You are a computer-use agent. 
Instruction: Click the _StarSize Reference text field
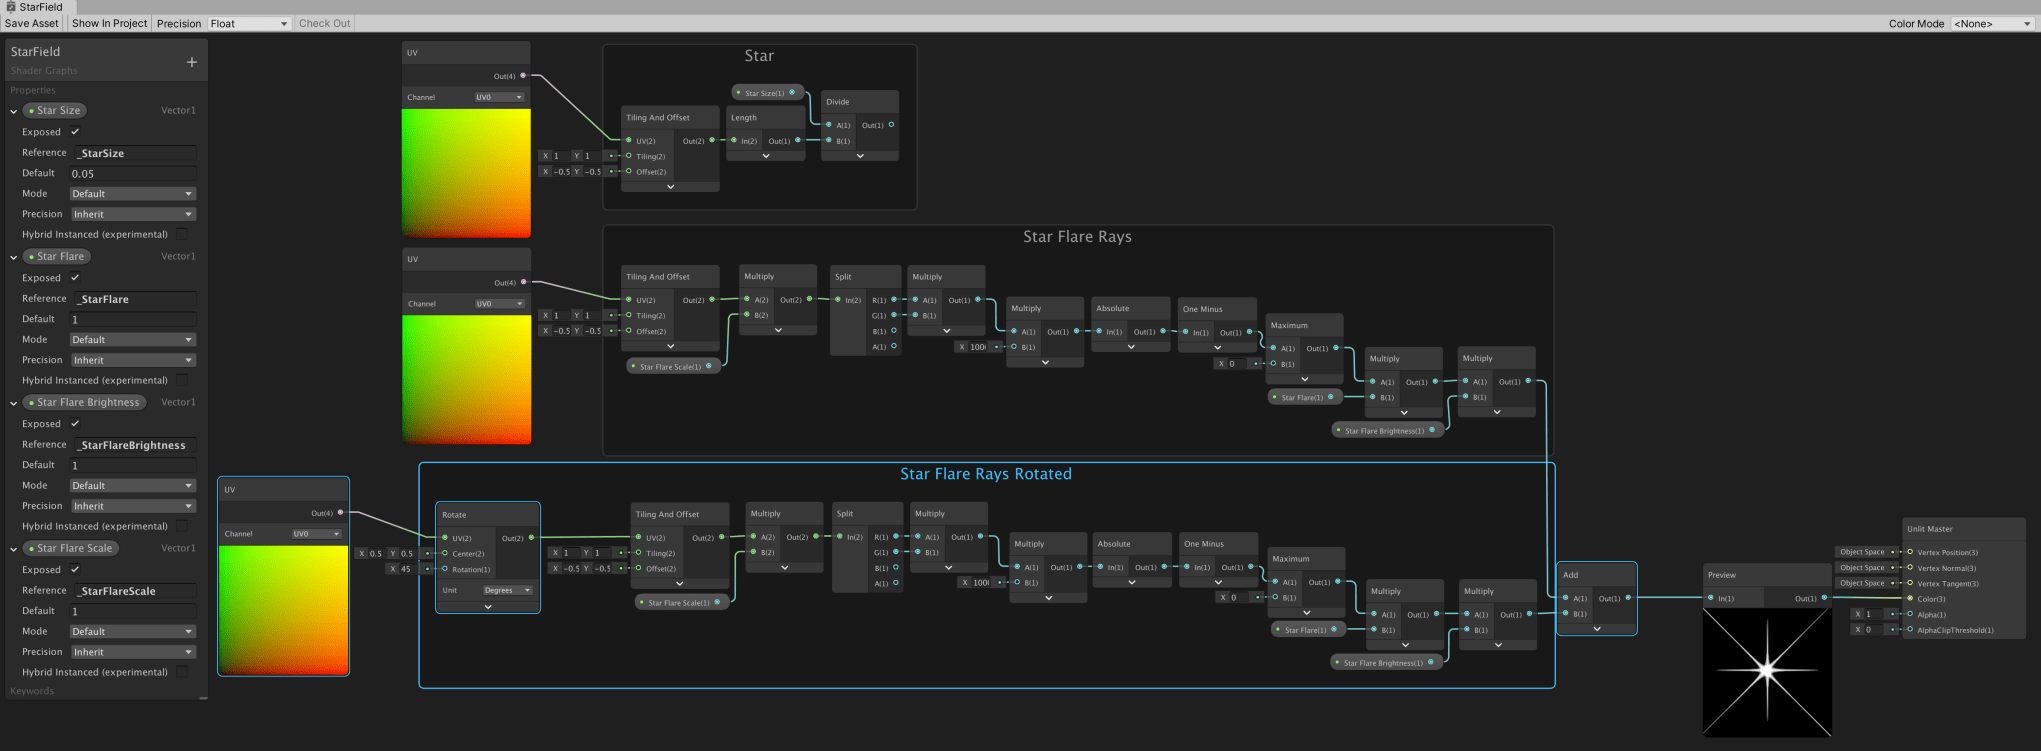tap(134, 153)
